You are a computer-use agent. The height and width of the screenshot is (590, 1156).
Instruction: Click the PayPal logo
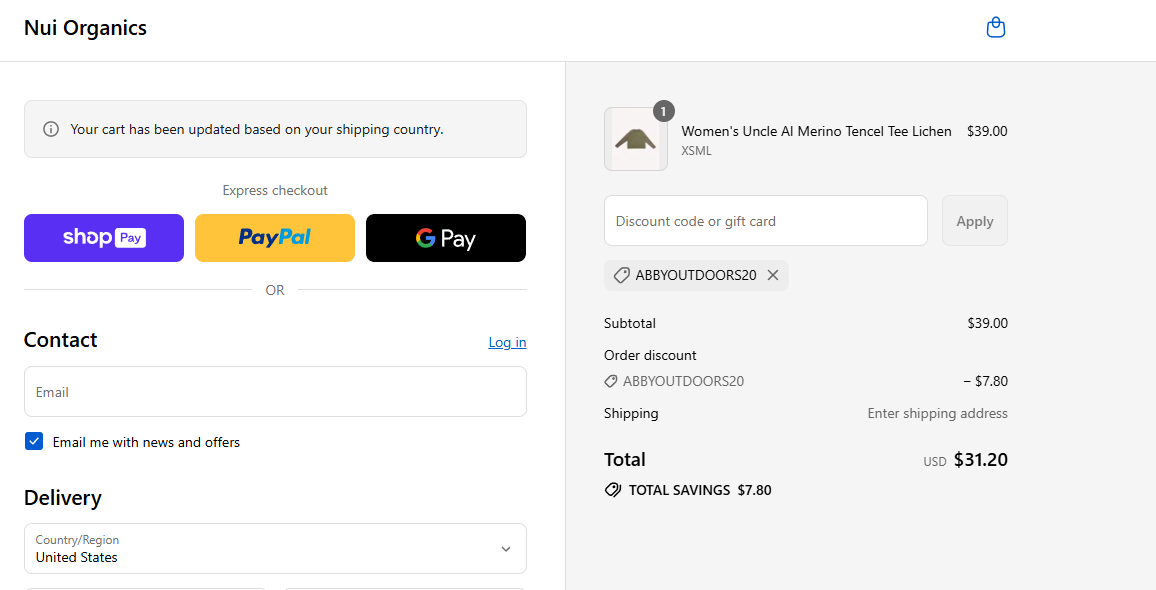pyautogui.click(x=274, y=238)
